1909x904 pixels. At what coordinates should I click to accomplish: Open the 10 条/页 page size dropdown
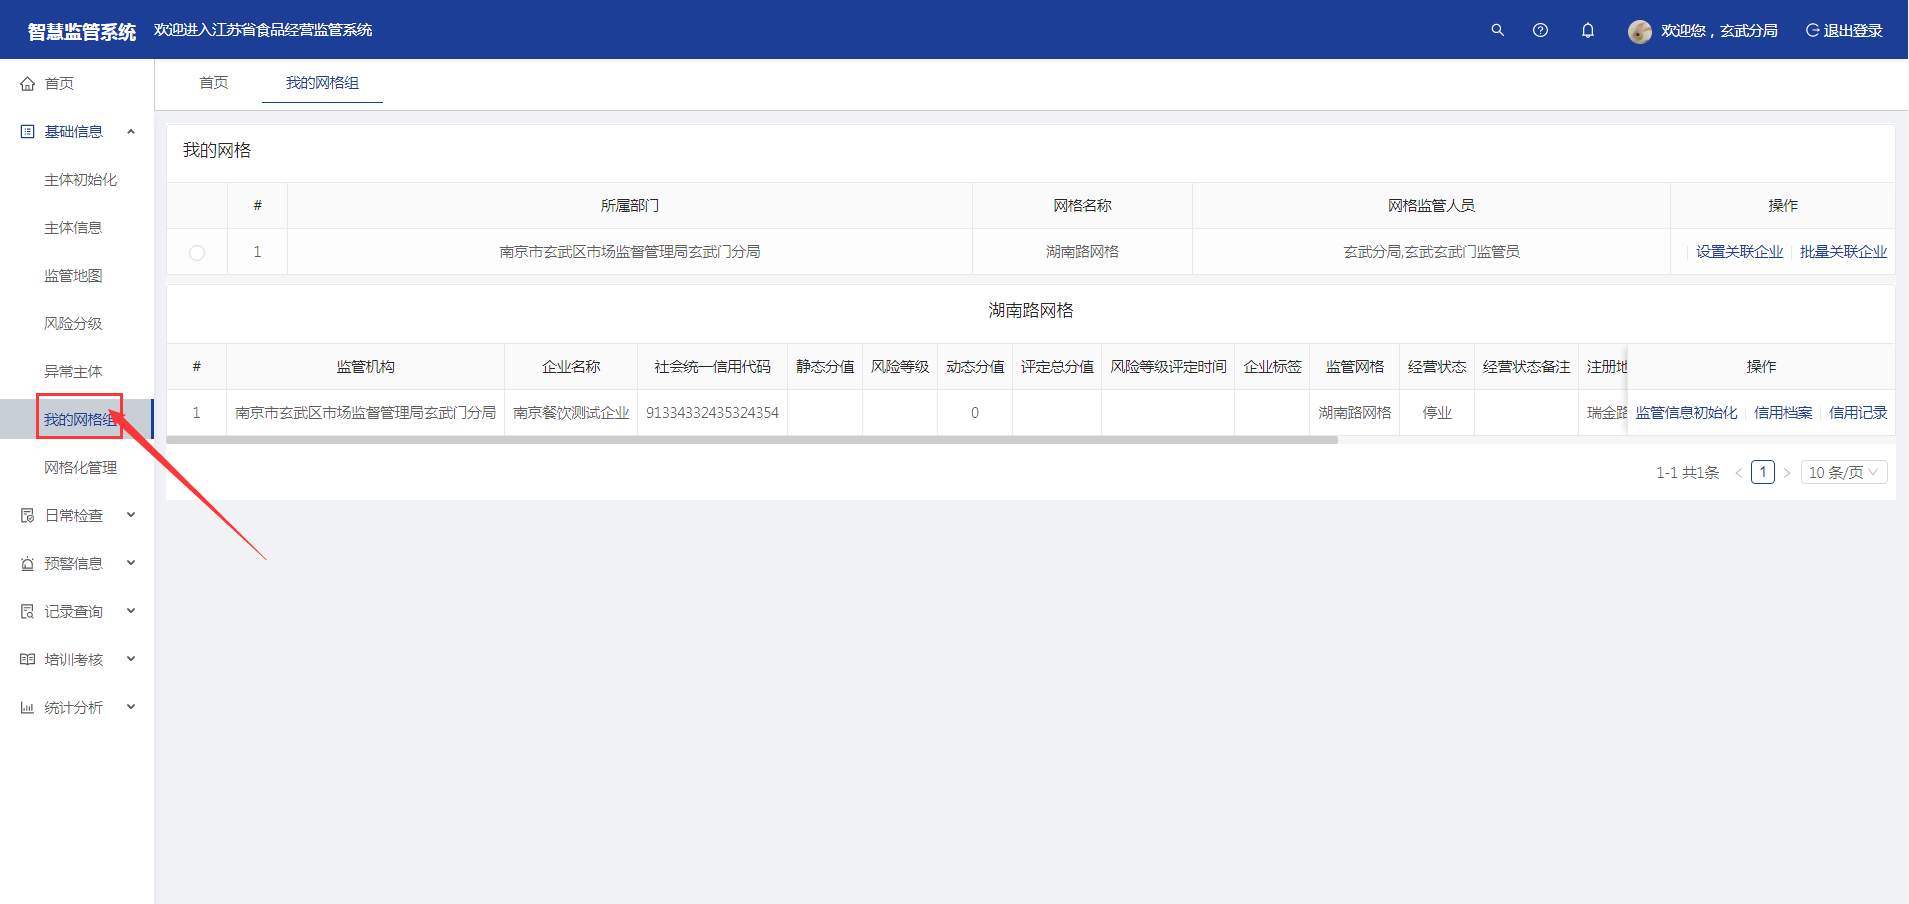click(1843, 472)
